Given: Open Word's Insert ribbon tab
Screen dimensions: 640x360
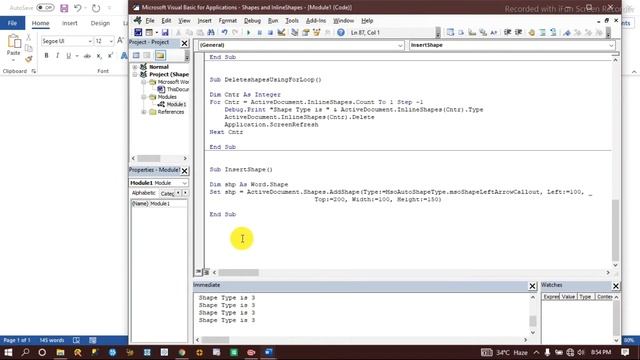Looking at the screenshot, I should pyautogui.click(x=70, y=23).
